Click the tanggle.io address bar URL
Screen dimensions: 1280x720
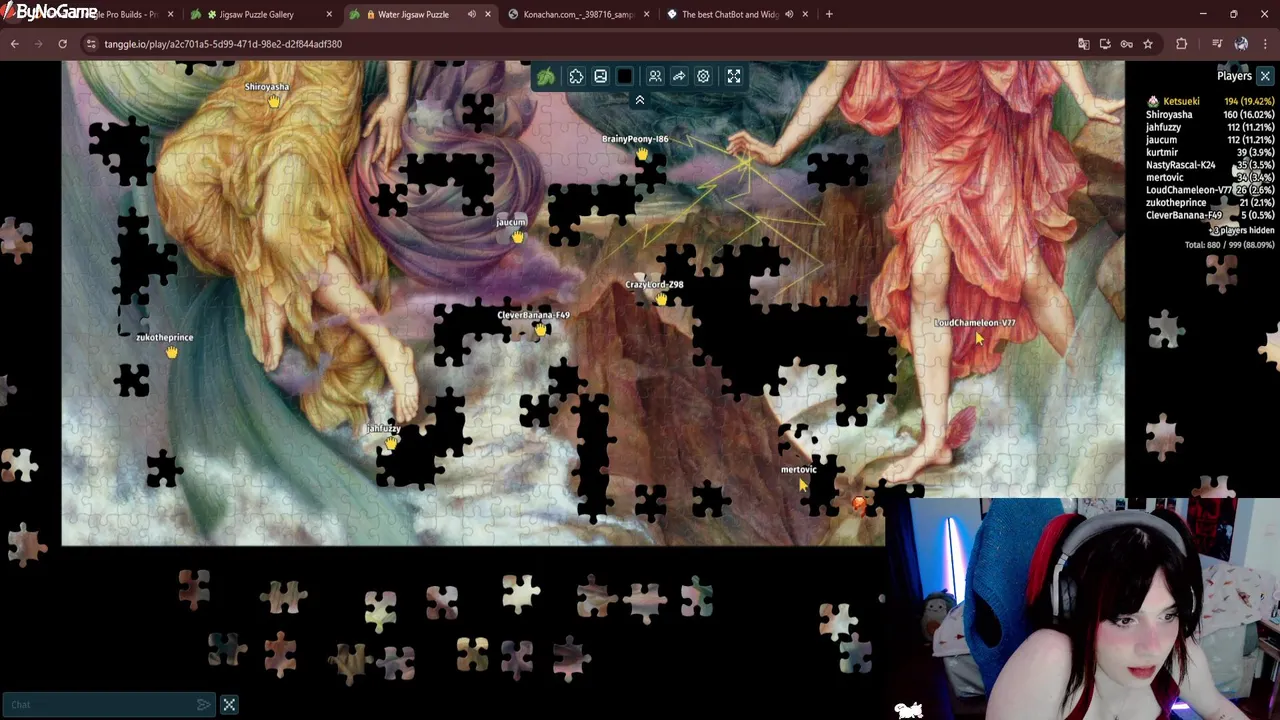tap(223, 44)
